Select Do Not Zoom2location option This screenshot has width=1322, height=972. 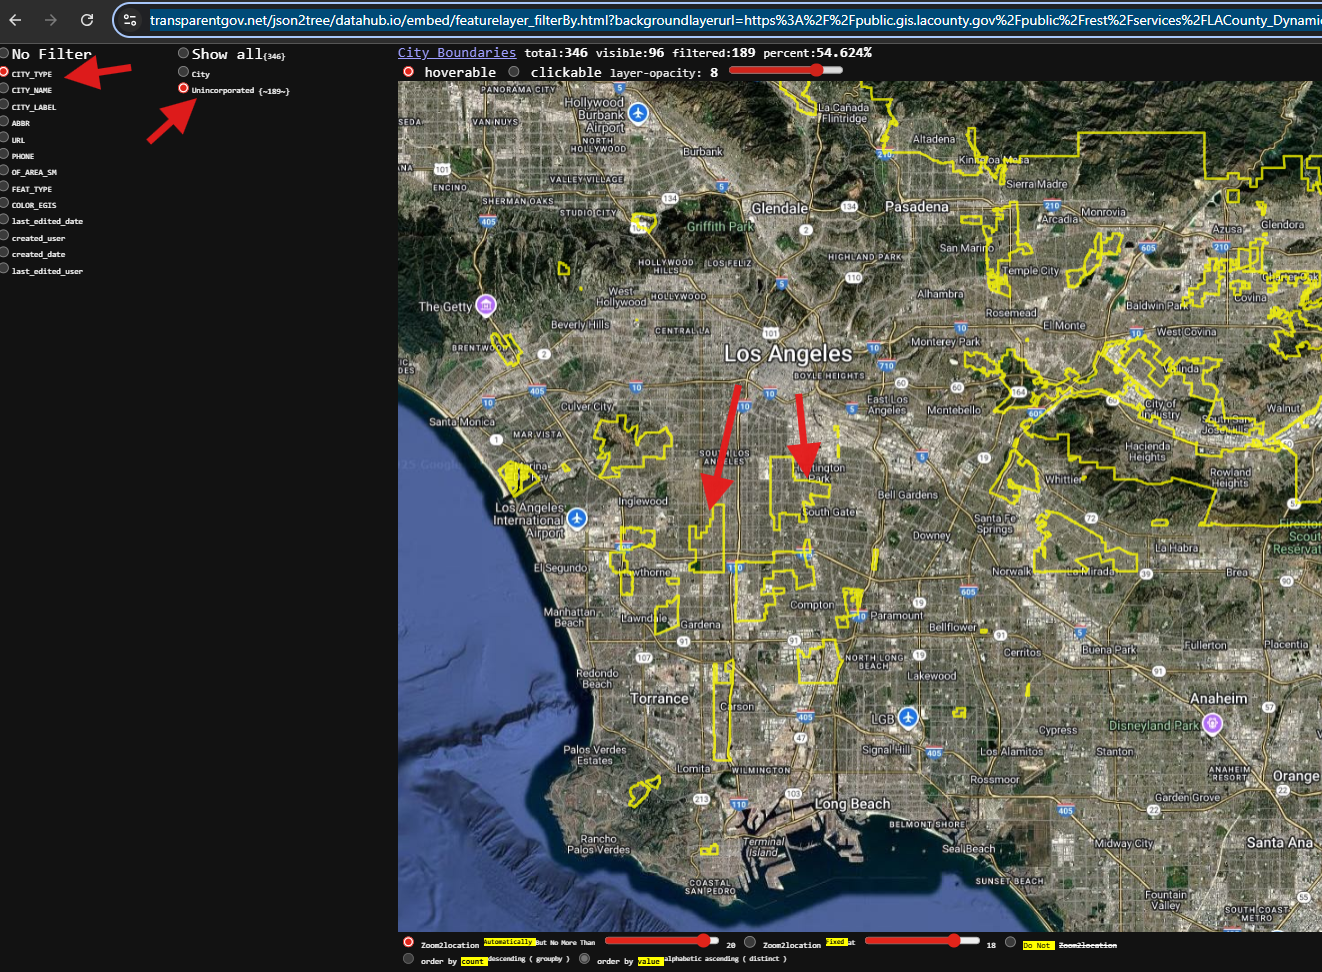(x=1011, y=942)
